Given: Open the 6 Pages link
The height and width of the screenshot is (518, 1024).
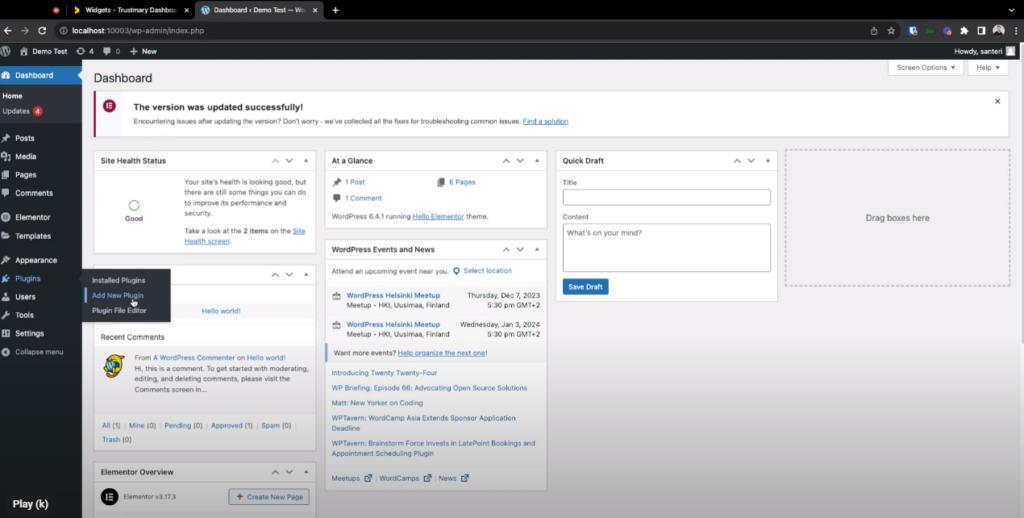Looking at the screenshot, I should [x=462, y=182].
